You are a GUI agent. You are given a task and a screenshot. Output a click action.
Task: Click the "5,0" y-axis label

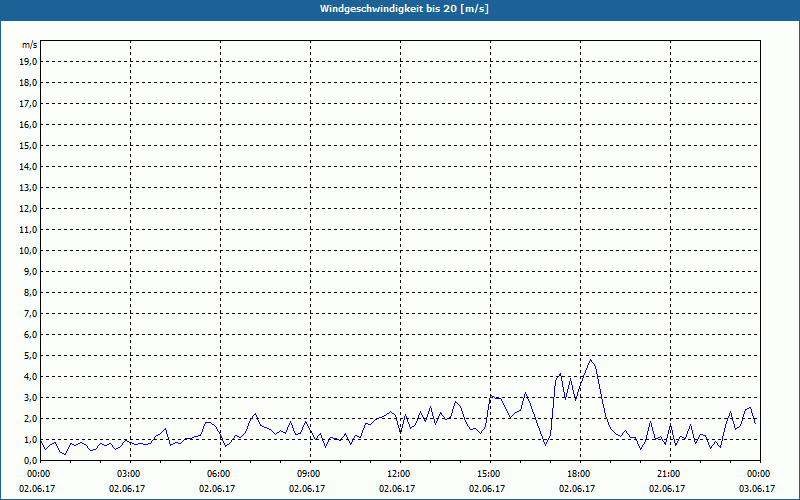[x=30, y=355]
